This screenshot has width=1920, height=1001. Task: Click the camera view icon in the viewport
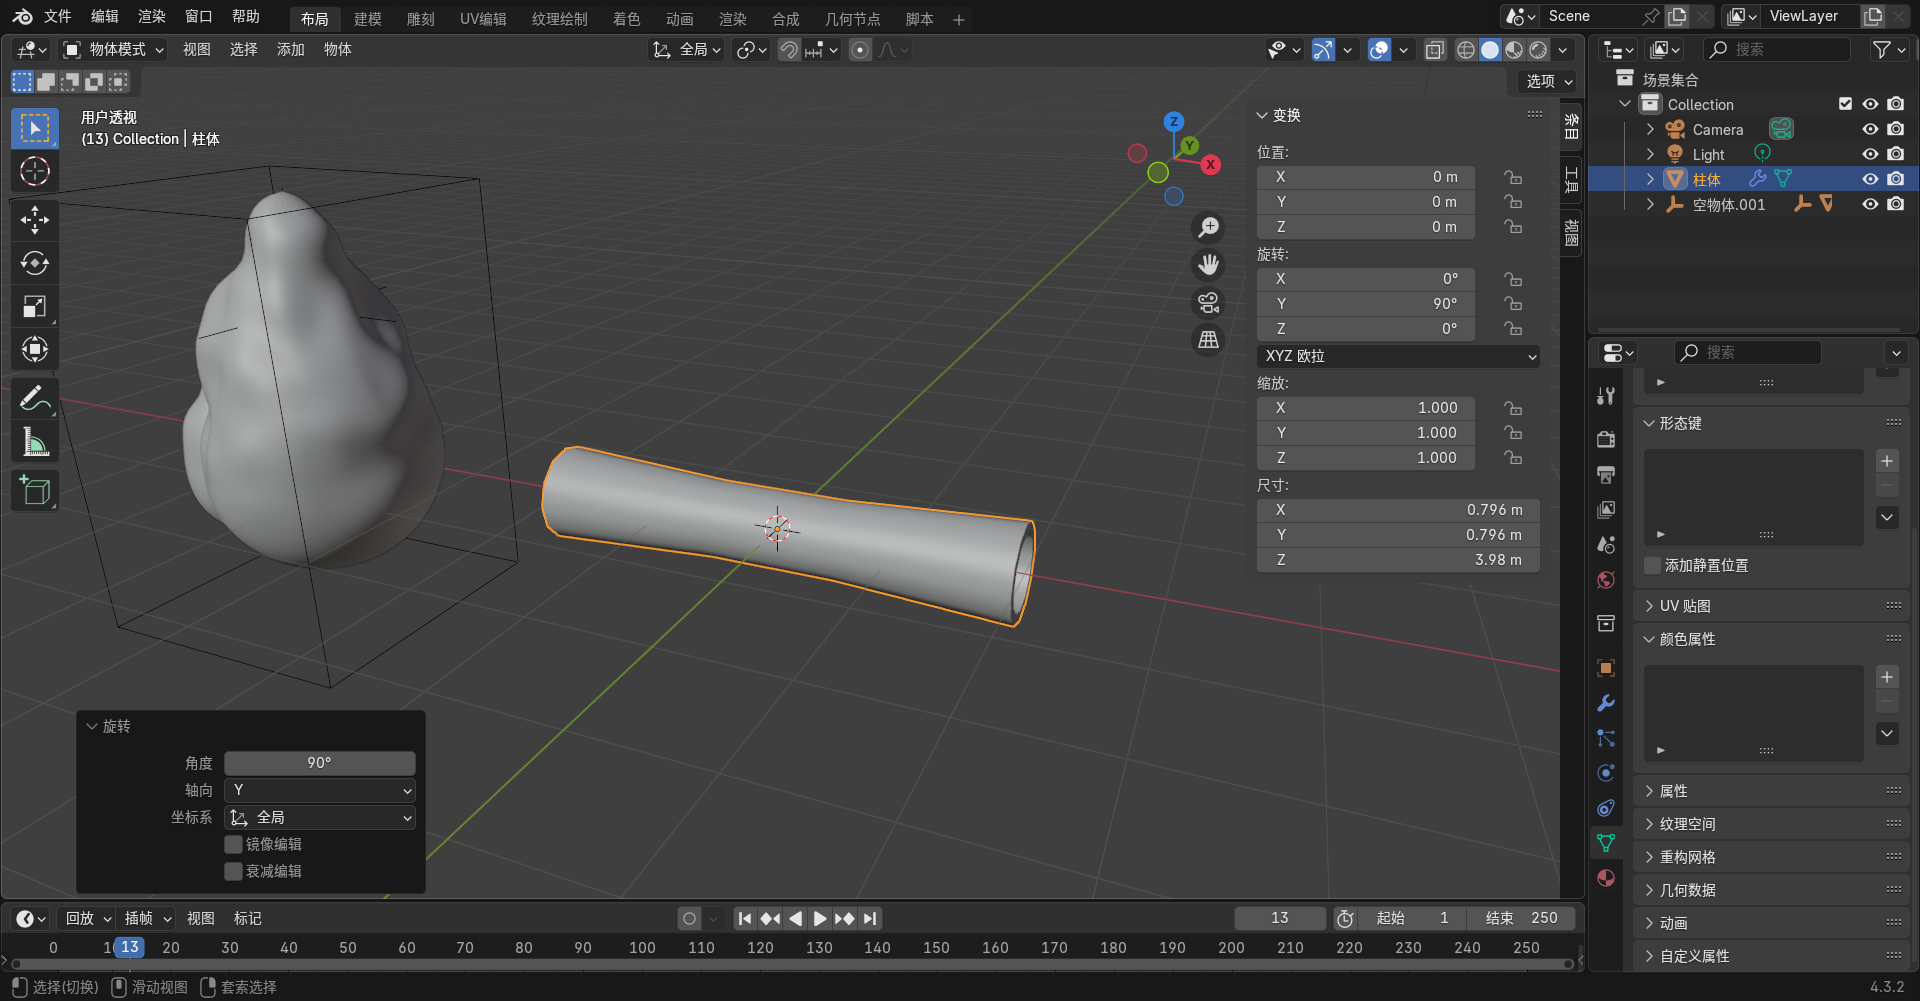[x=1209, y=303]
